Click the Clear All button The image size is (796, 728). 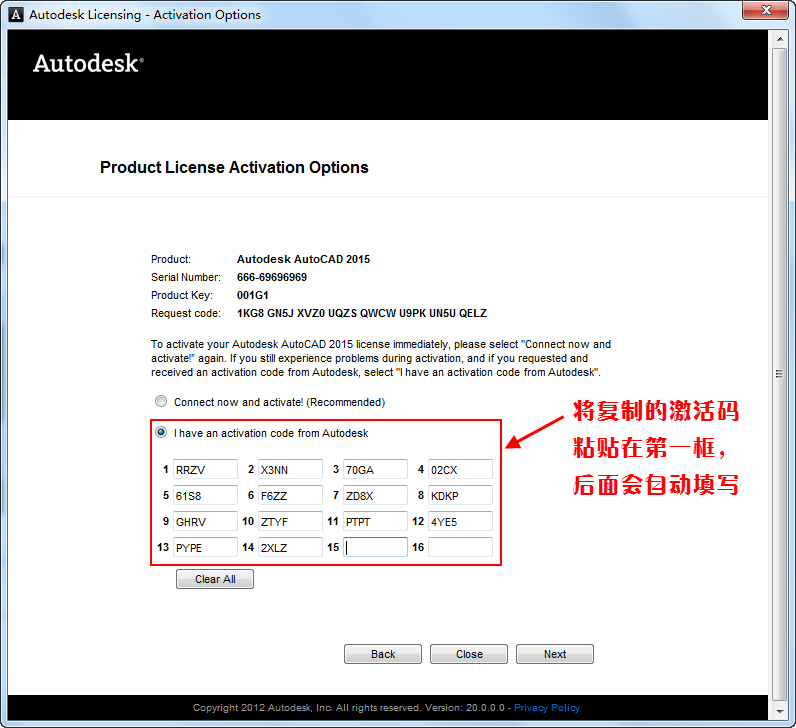tap(215, 579)
